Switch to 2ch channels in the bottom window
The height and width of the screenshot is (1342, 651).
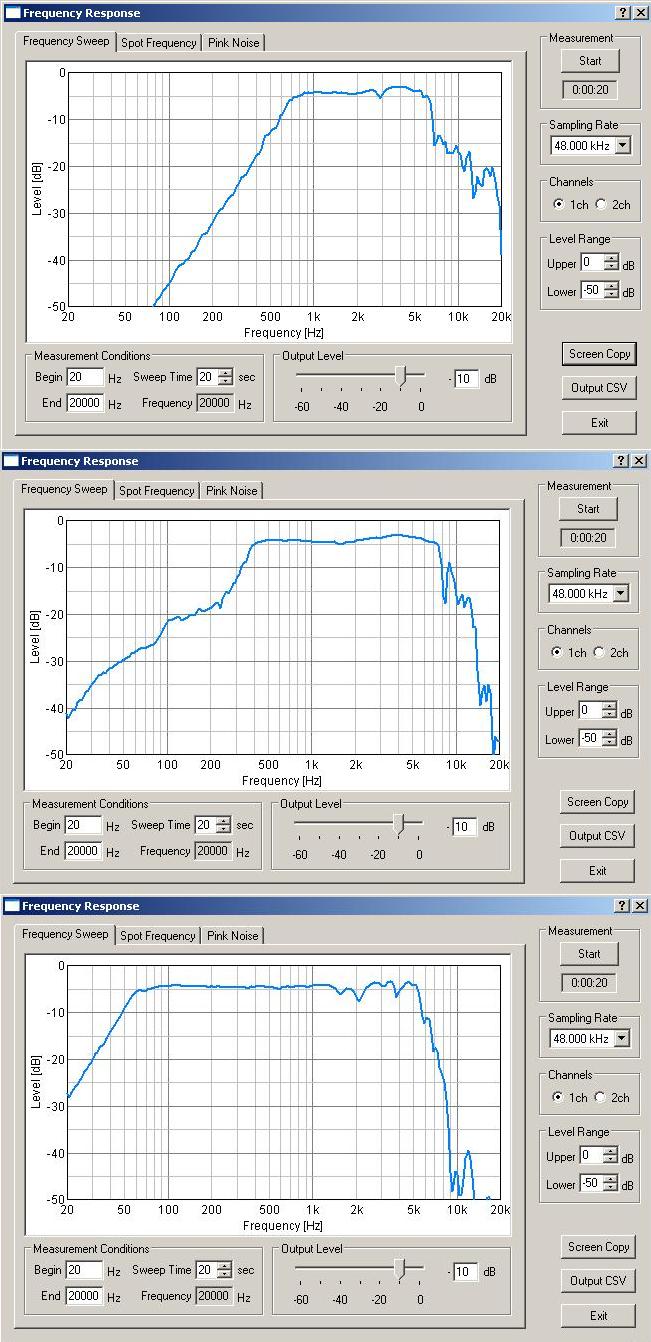600,1098
